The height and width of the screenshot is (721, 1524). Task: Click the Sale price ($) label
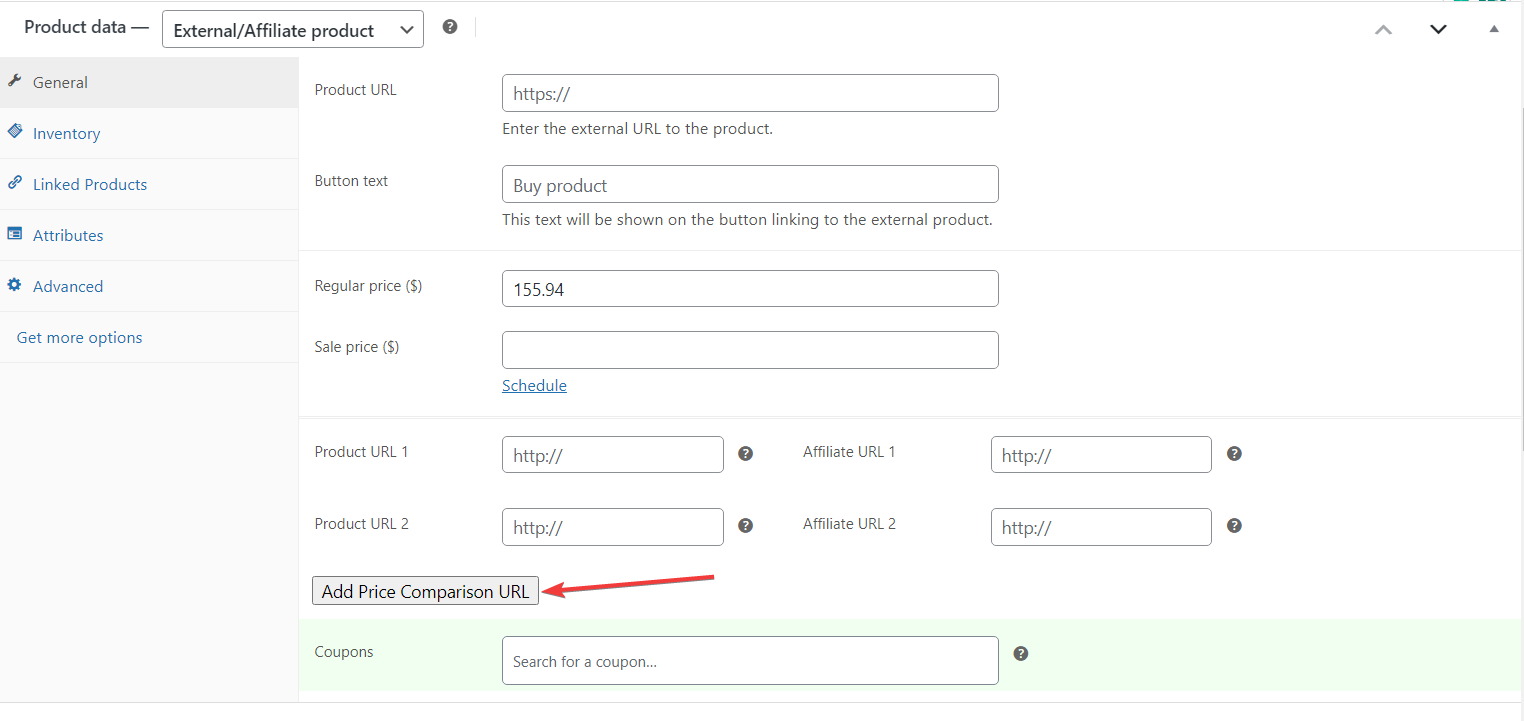point(357,347)
